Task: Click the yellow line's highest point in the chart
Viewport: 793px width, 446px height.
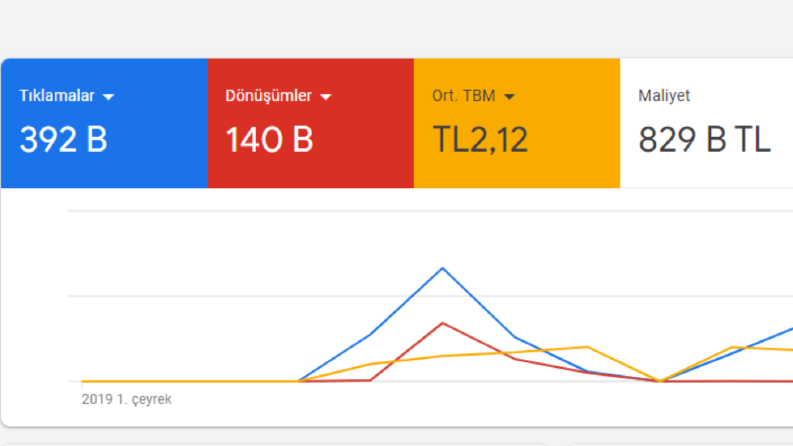Action: tap(587, 346)
